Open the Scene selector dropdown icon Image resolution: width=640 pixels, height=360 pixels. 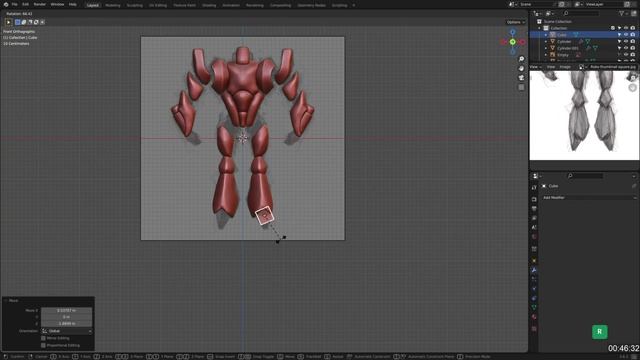pos(513,4)
